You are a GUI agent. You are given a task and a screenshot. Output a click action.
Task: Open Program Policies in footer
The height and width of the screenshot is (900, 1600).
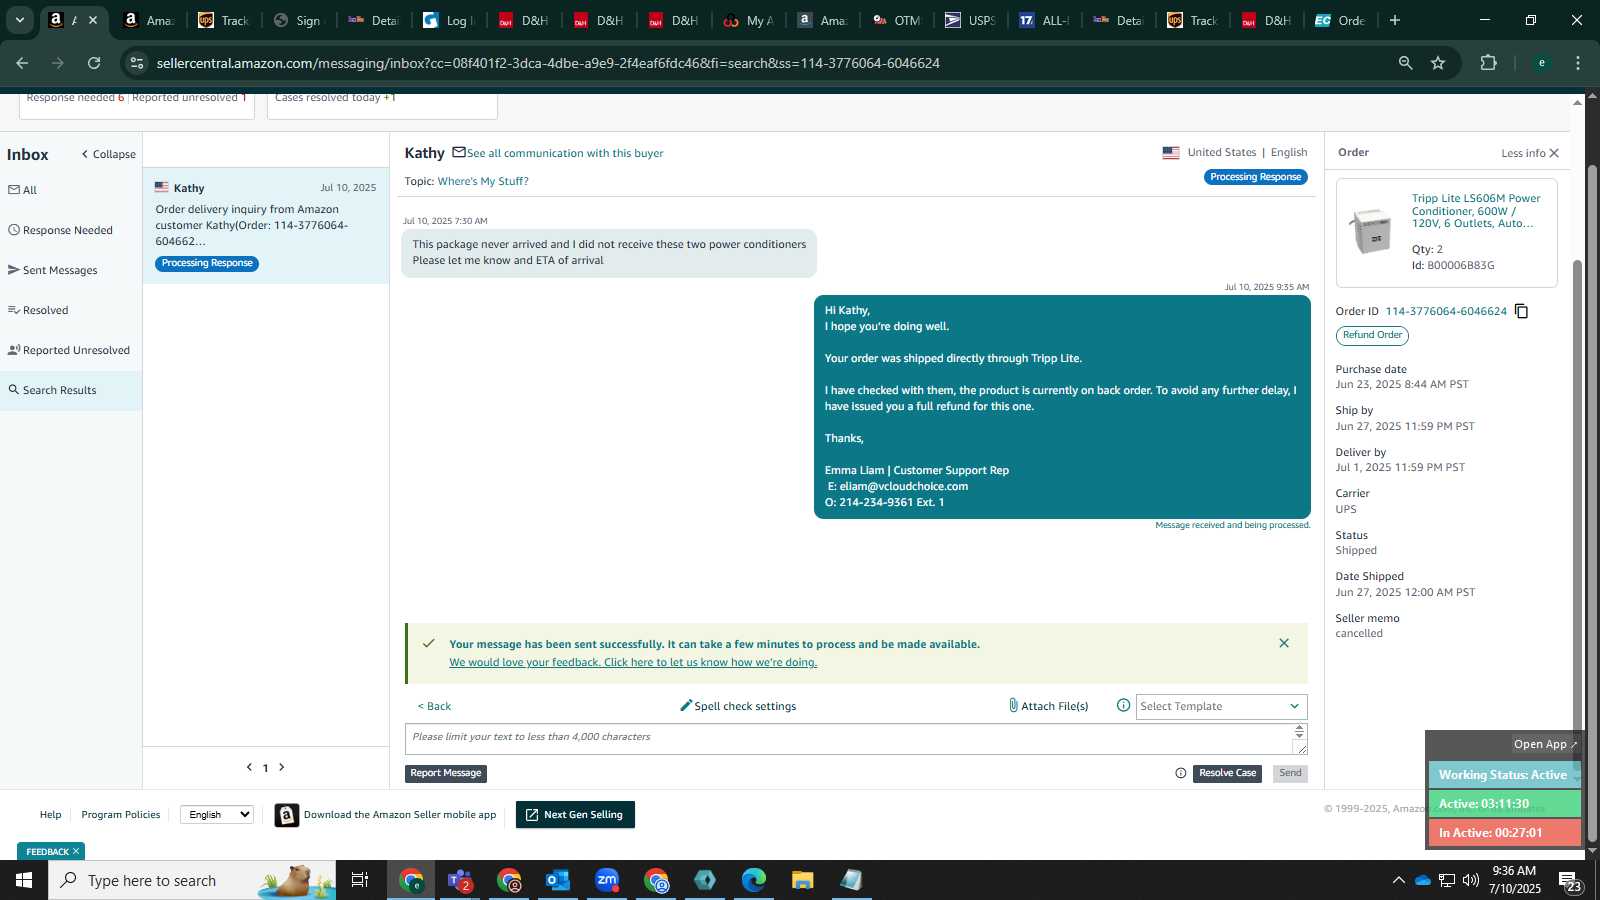pyautogui.click(x=121, y=814)
